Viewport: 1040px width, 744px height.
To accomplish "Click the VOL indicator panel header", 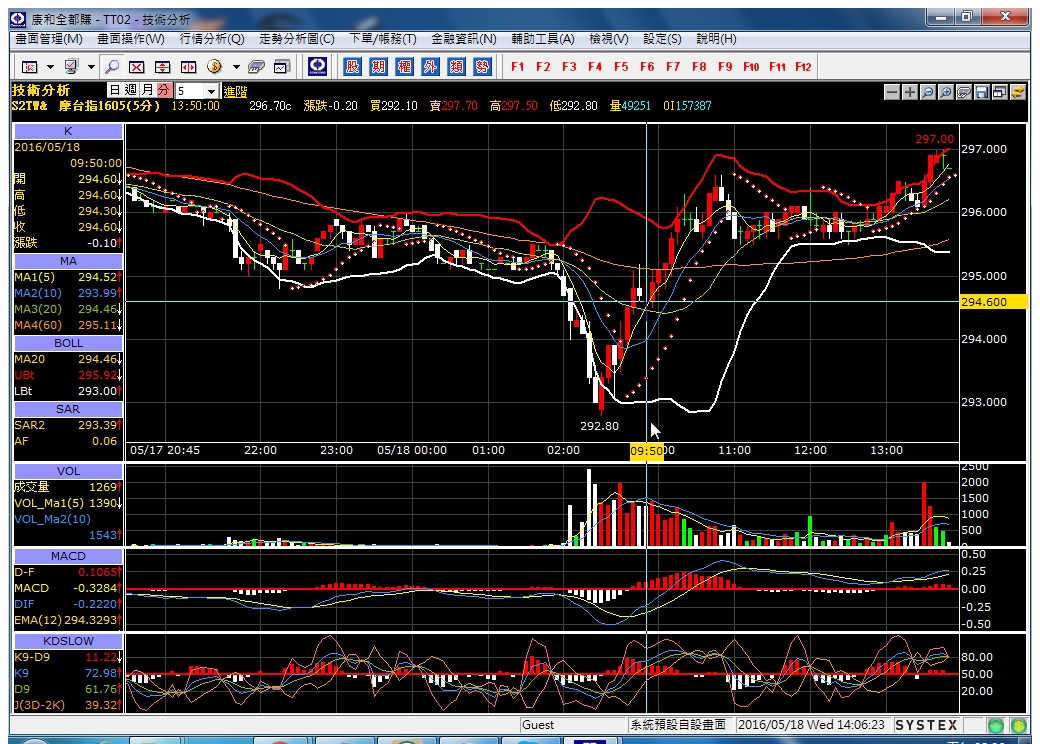I will (68, 471).
